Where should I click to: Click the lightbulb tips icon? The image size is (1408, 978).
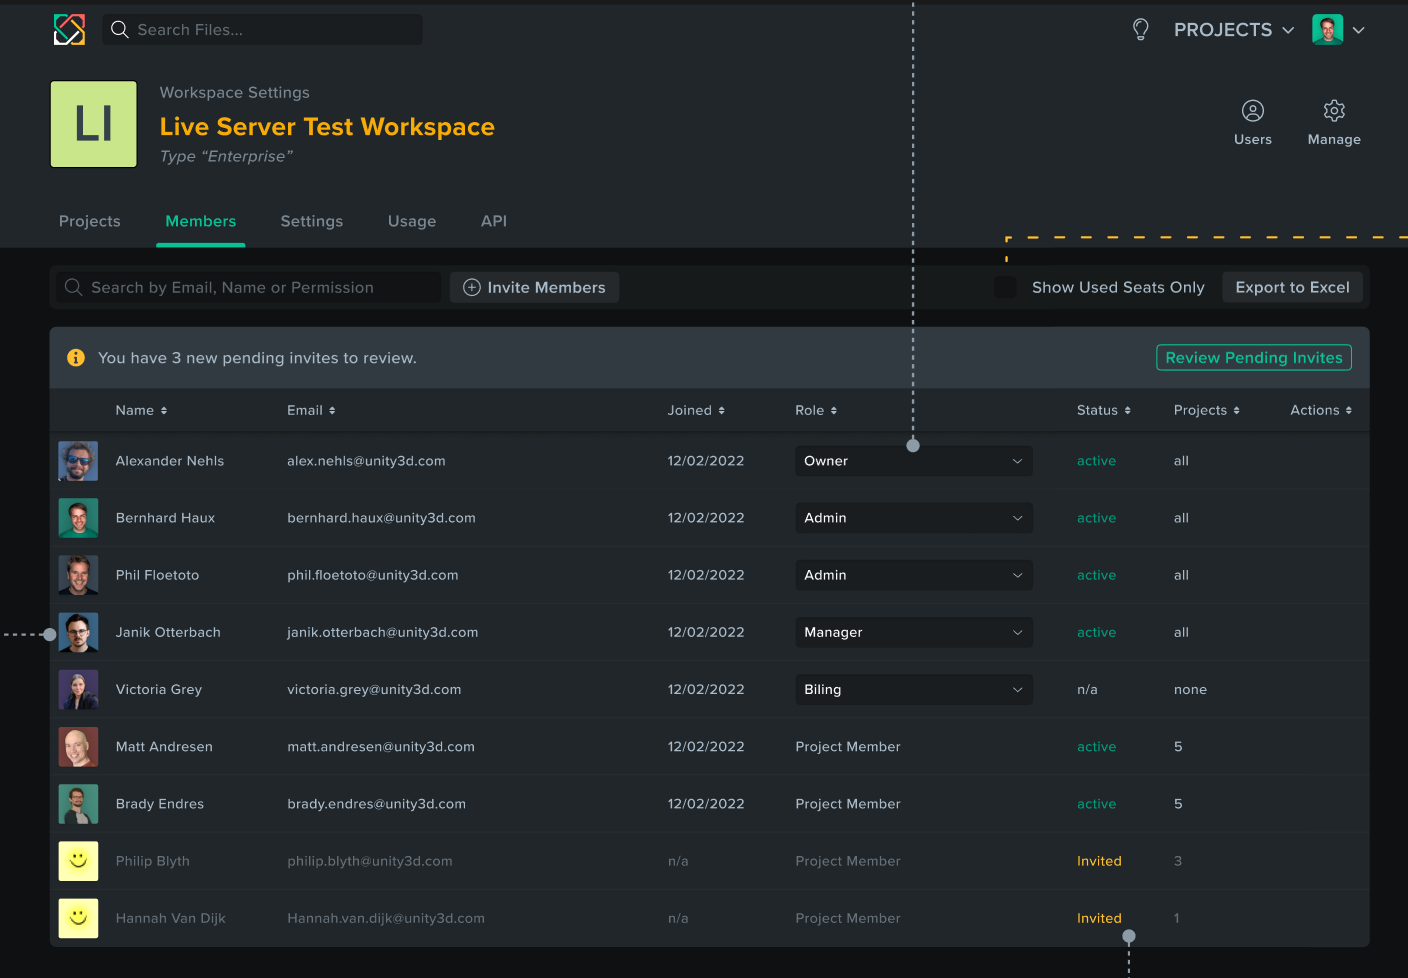point(1140,30)
